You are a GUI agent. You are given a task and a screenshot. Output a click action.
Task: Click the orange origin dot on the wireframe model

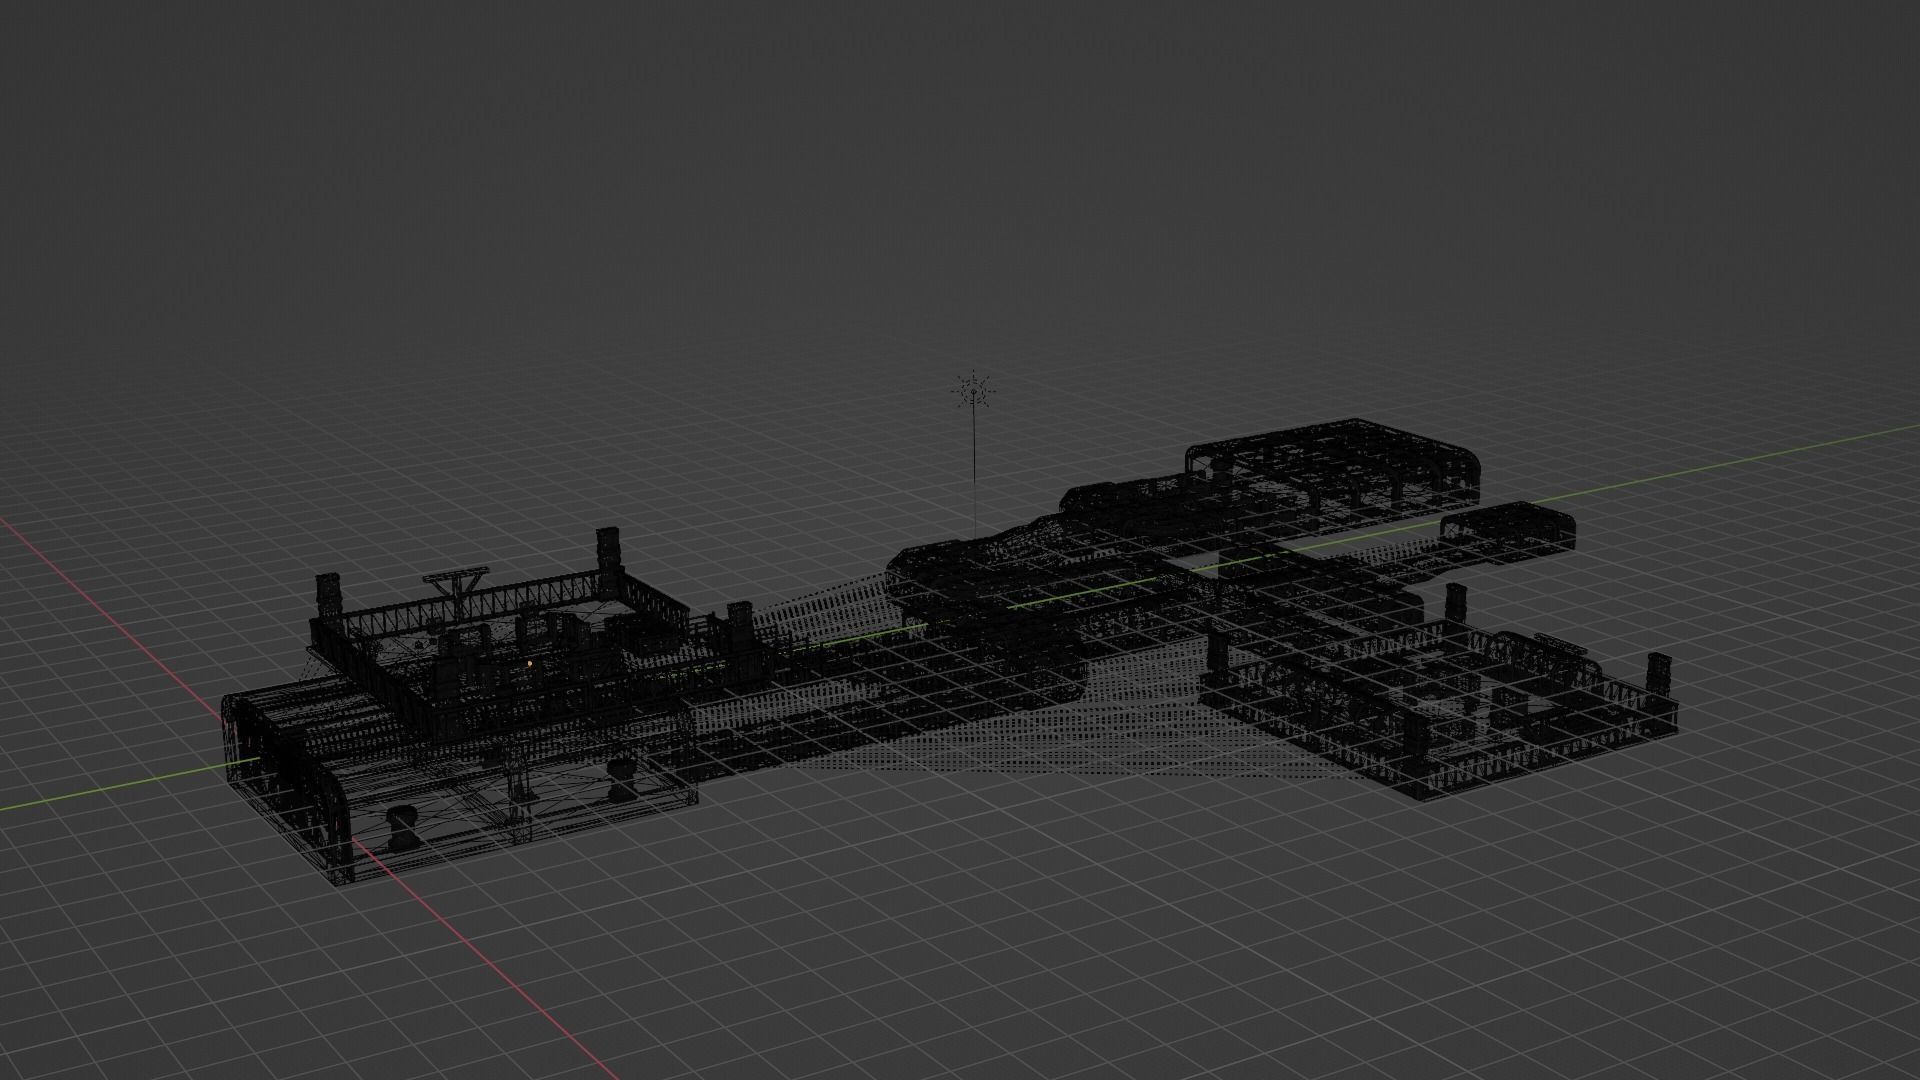[x=529, y=662]
